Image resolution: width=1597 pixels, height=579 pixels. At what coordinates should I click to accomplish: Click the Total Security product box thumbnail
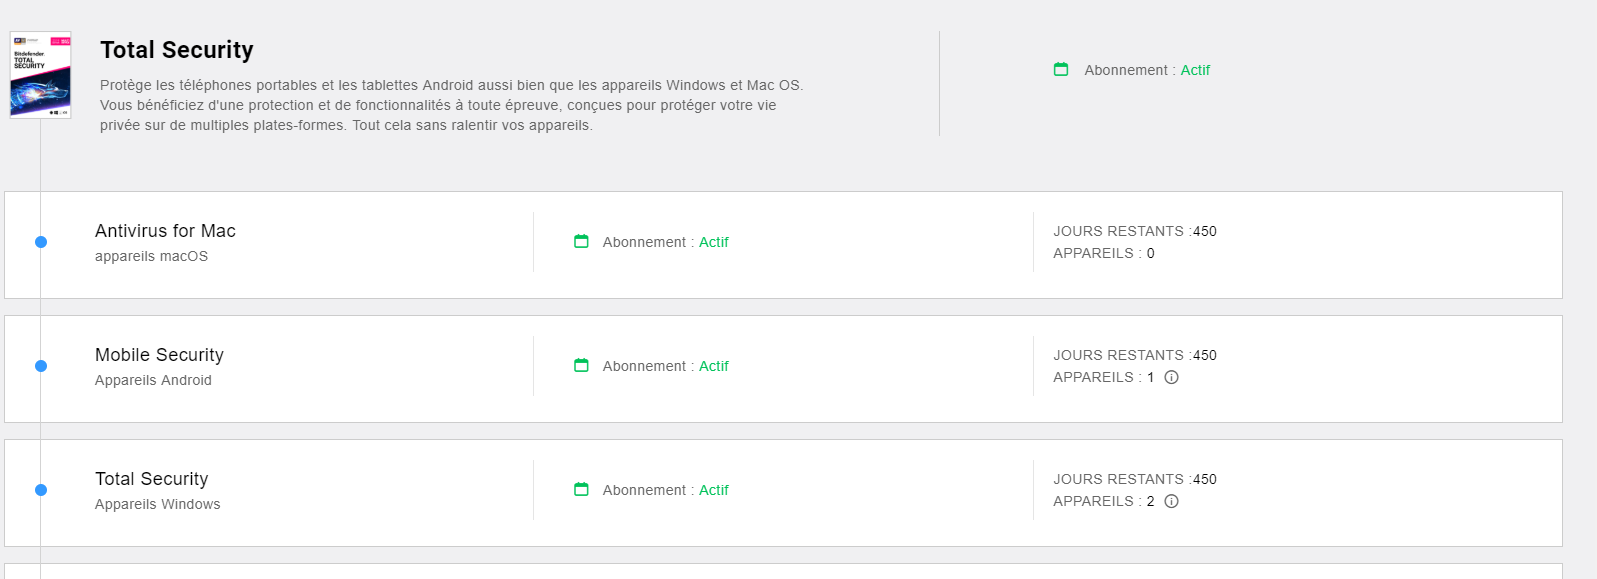pos(40,75)
